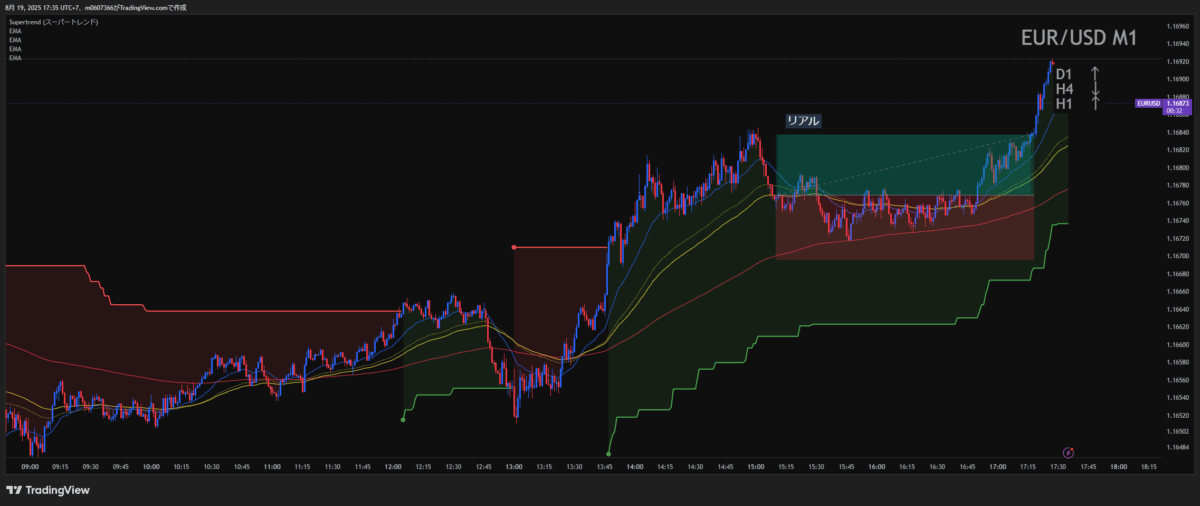Click the TradingView logo
1200x506 pixels.
48,490
